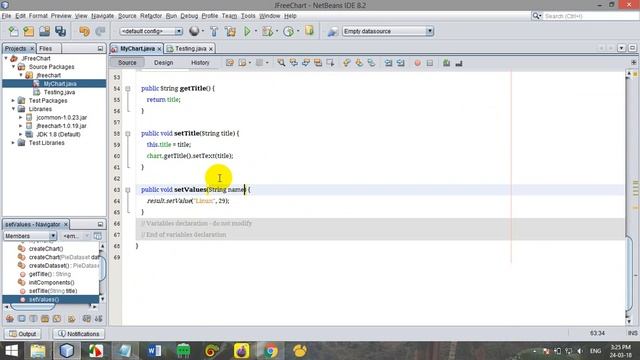Open the Source menu

pos(127,16)
